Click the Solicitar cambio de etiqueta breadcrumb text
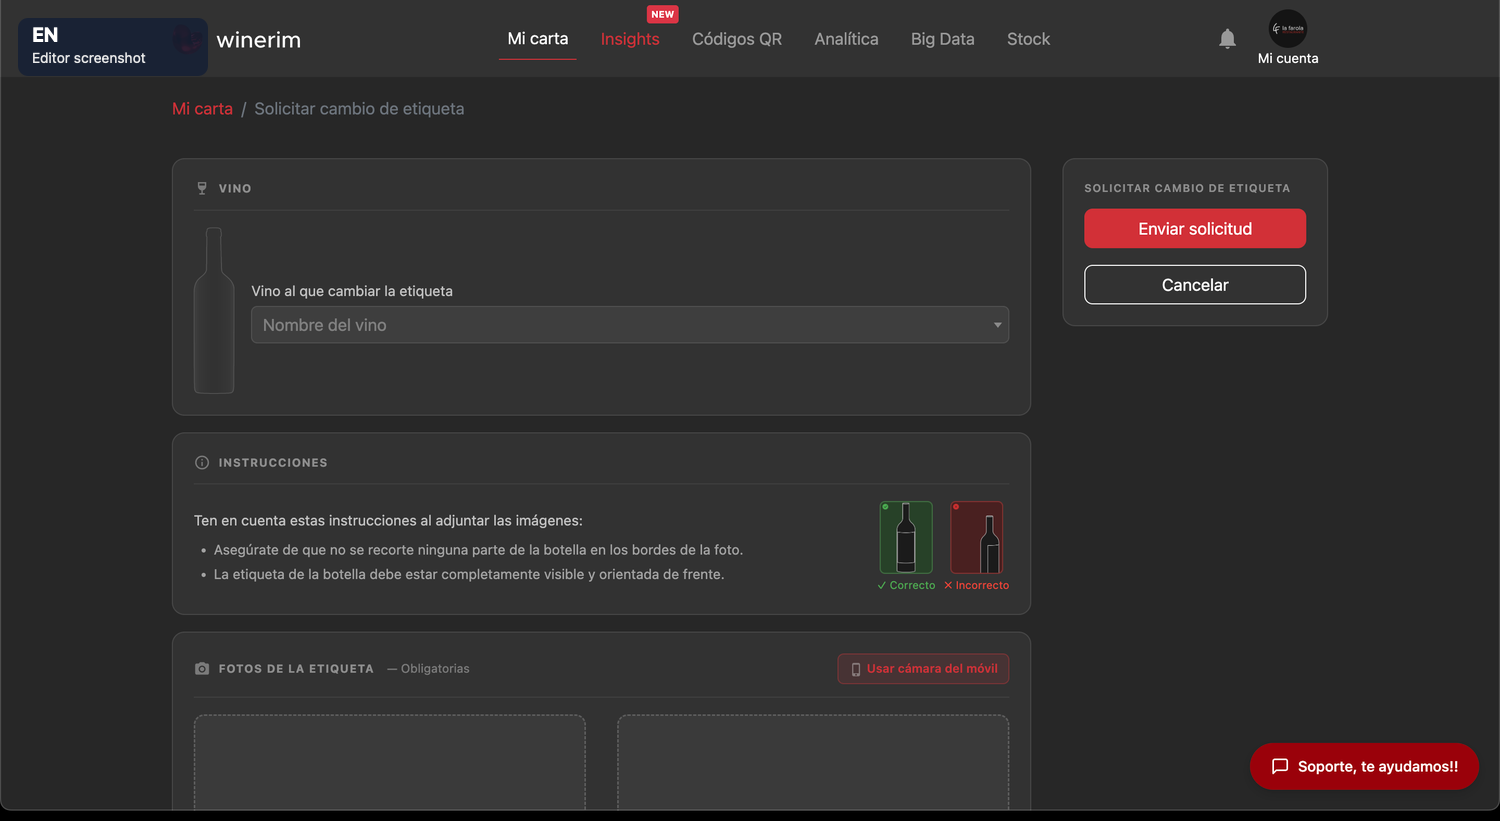The image size is (1500, 821). point(359,109)
